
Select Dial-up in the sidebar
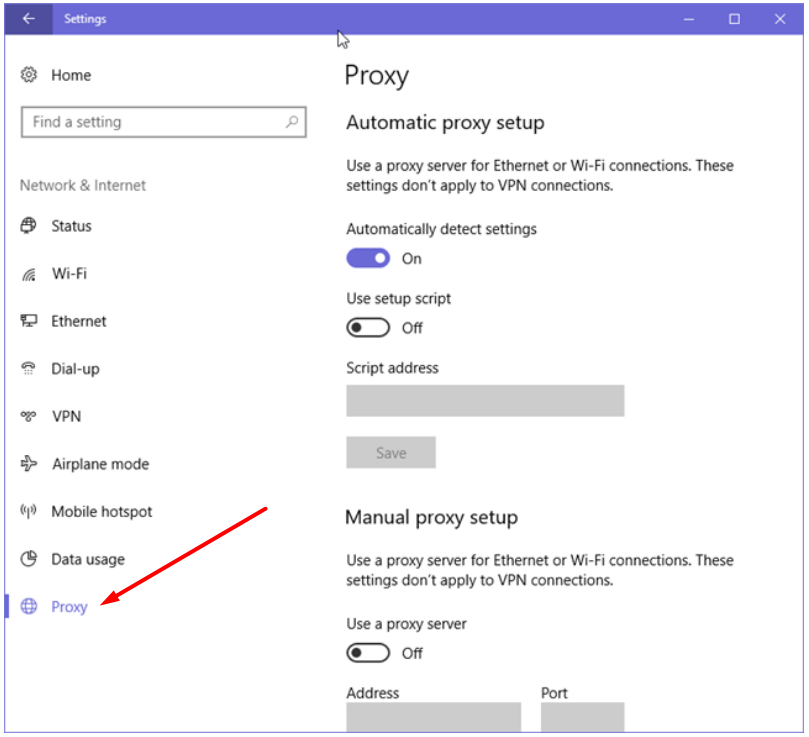(75, 369)
